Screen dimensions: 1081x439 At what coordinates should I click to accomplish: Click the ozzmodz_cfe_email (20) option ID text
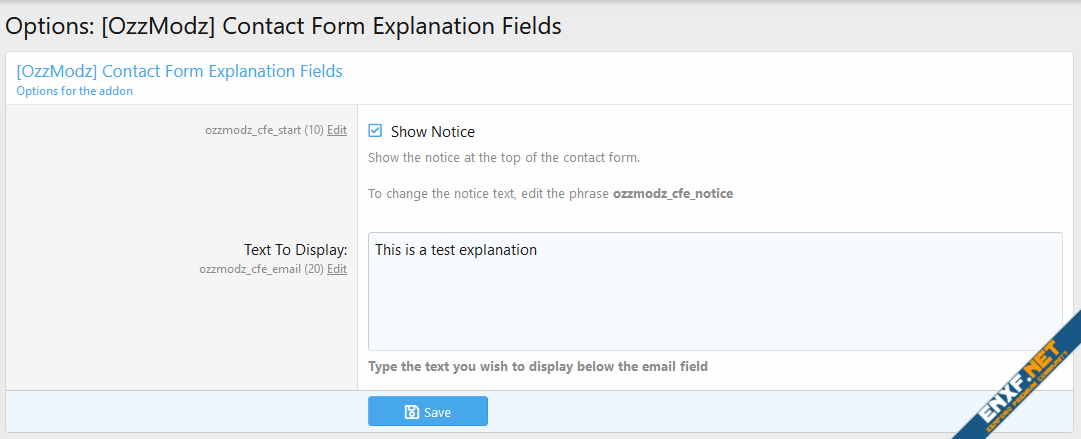coord(261,269)
